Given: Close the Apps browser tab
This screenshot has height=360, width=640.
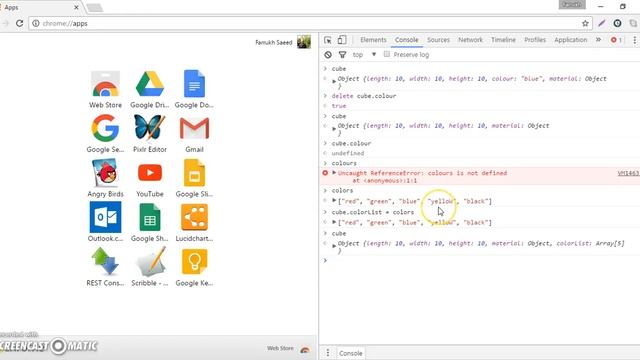Looking at the screenshot, I should [76, 7].
